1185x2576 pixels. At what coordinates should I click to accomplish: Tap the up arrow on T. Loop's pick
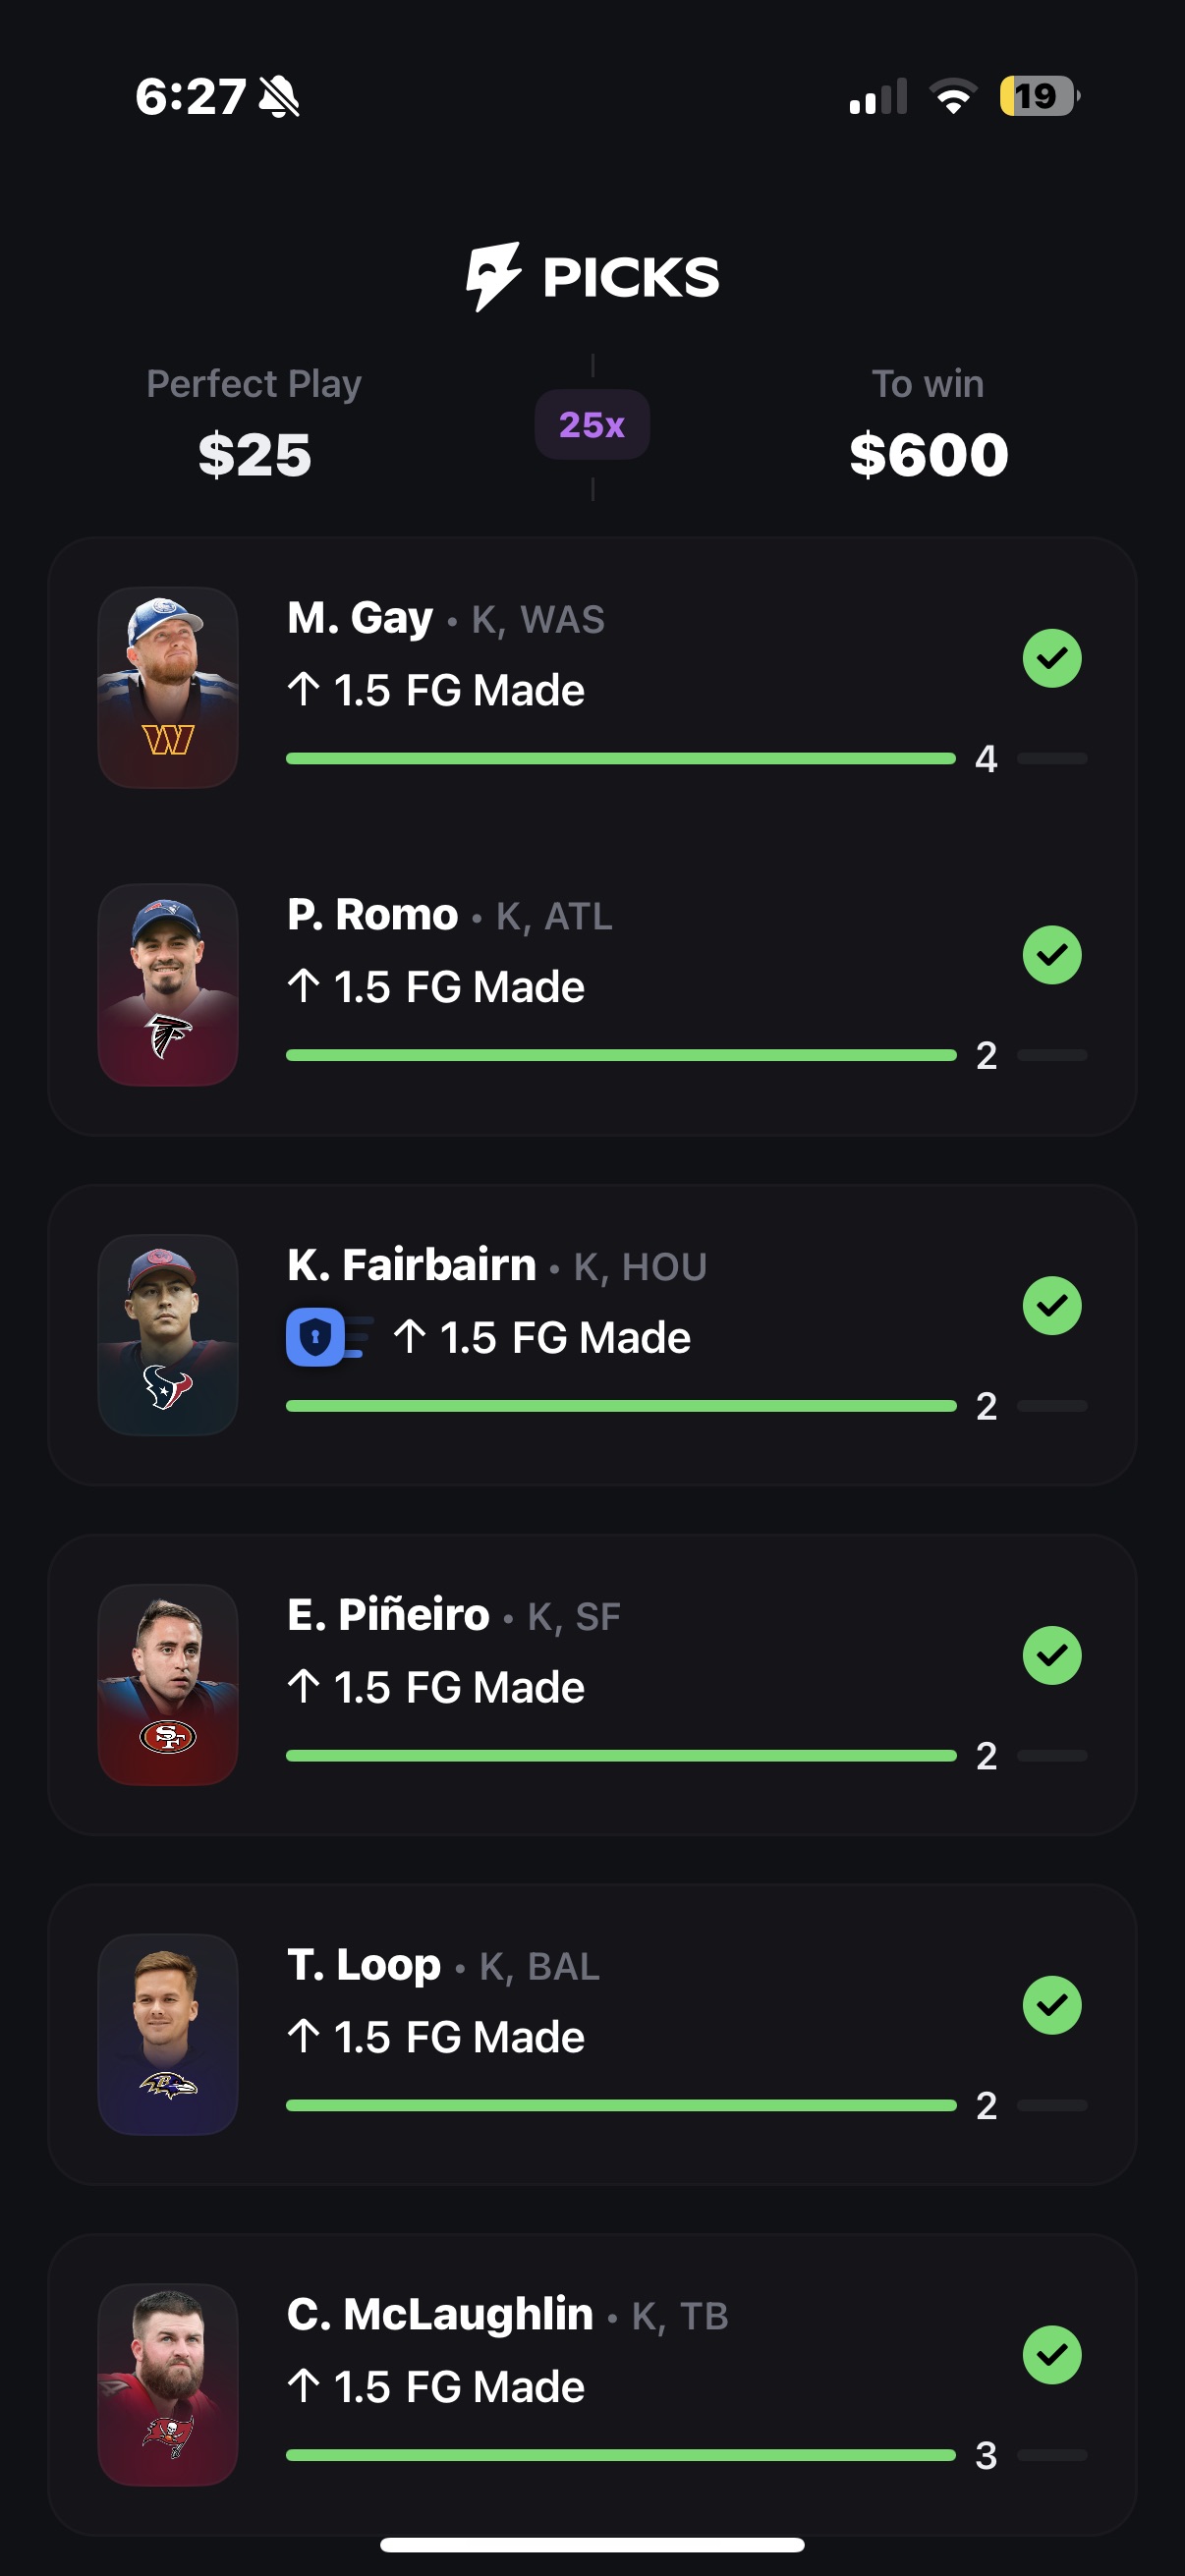click(303, 2036)
